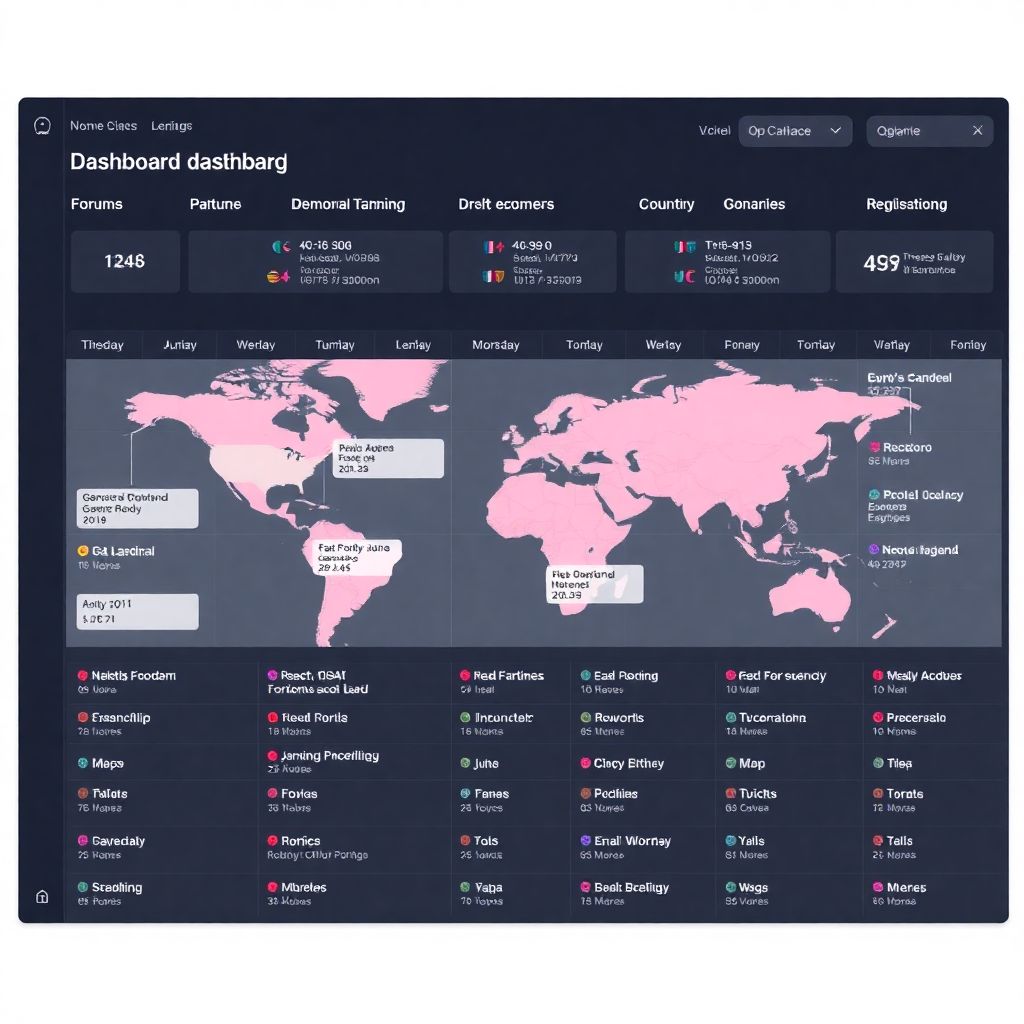Switch to the Theday tab
This screenshot has width=1024, height=1024.
[102, 345]
